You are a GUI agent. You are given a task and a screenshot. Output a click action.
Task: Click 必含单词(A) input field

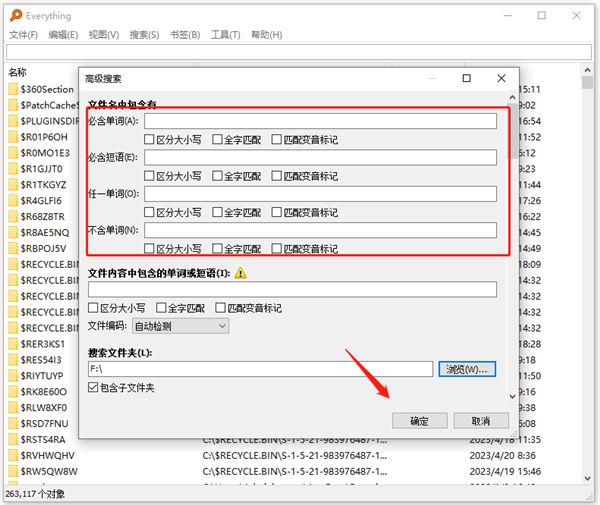pyautogui.click(x=320, y=121)
